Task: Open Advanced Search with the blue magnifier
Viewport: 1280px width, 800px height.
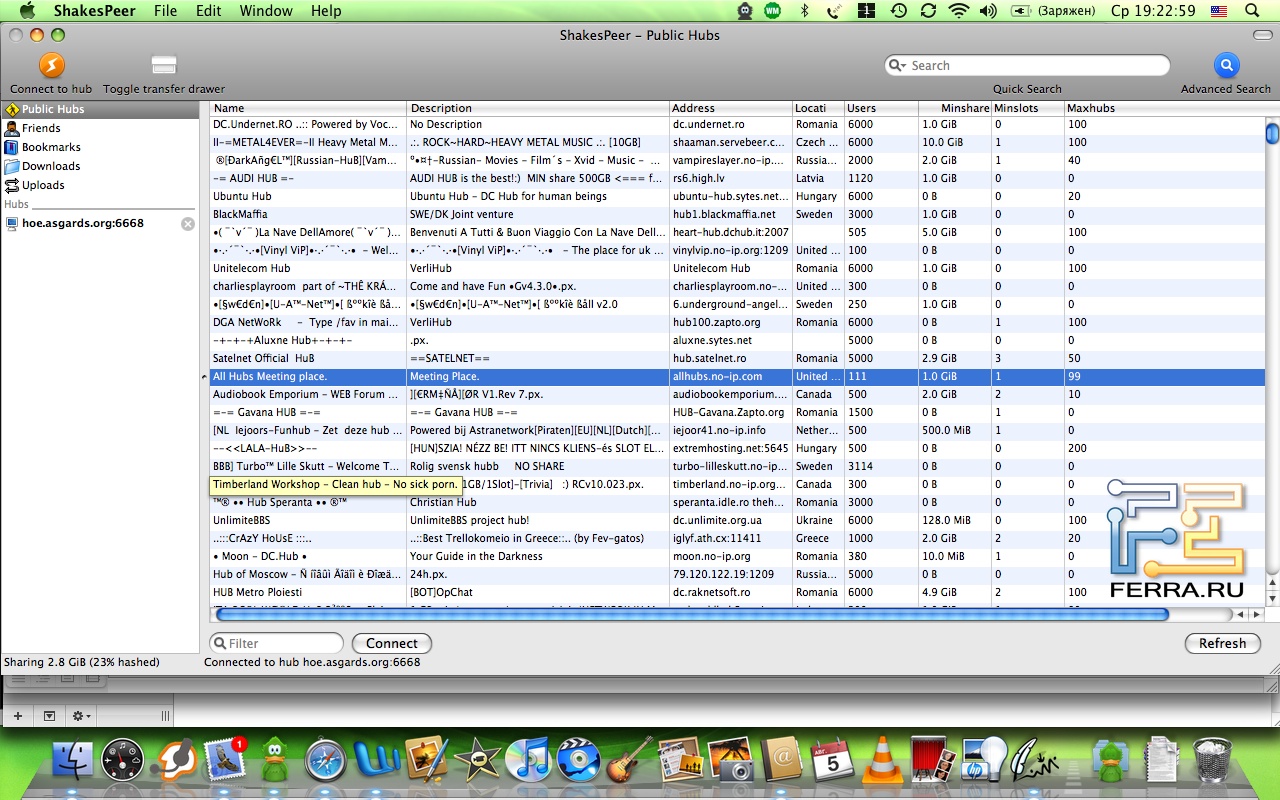Action: click(1225, 66)
